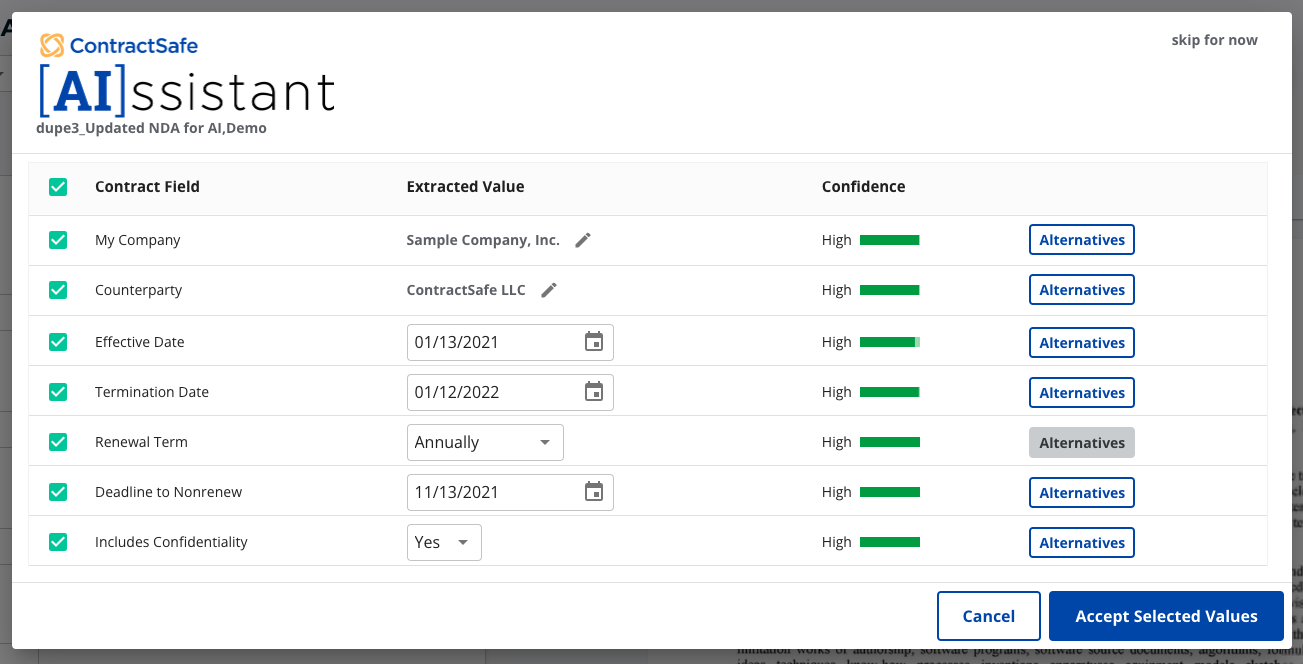Open calendar picker for Termination Date
Image resolution: width=1303 pixels, height=664 pixels.
tap(593, 392)
